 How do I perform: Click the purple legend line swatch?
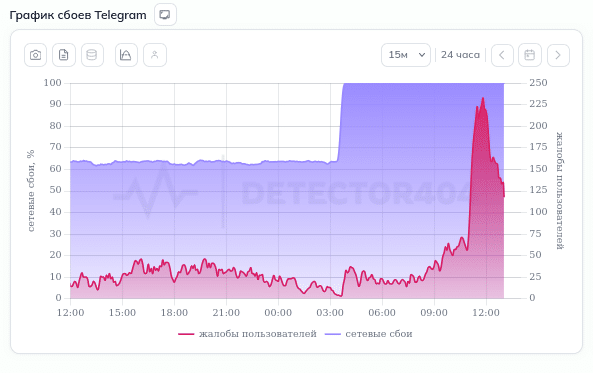[333, 334]
